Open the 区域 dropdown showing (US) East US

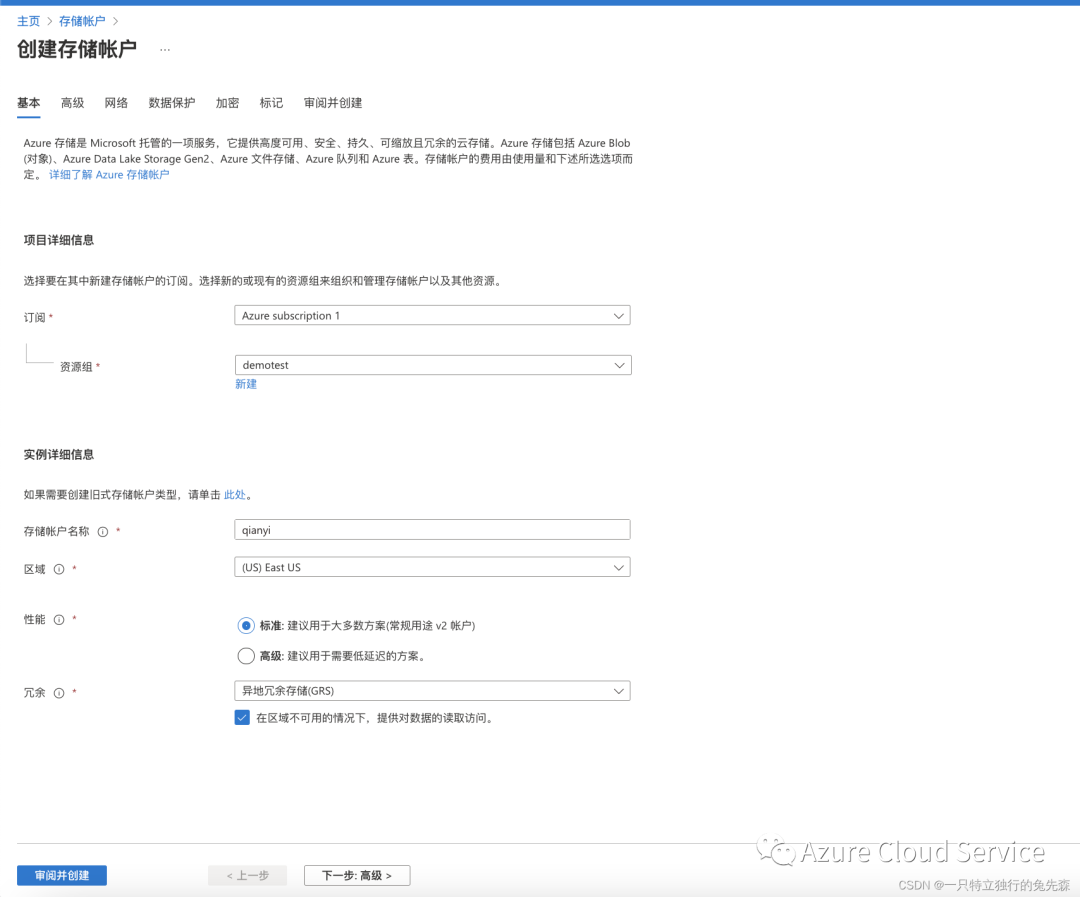[432, 567]
